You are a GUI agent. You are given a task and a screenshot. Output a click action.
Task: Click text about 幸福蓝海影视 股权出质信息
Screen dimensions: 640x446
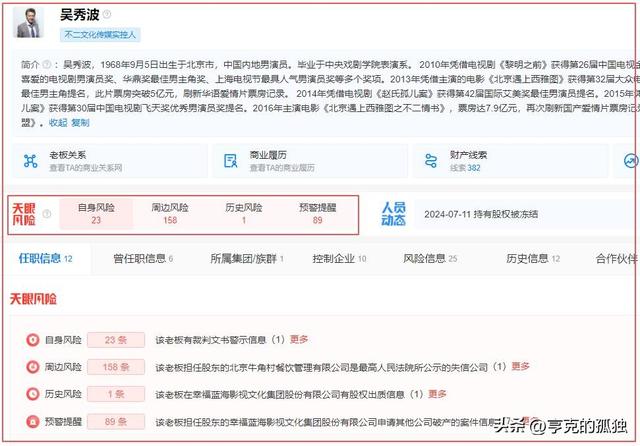click(280, 394)
